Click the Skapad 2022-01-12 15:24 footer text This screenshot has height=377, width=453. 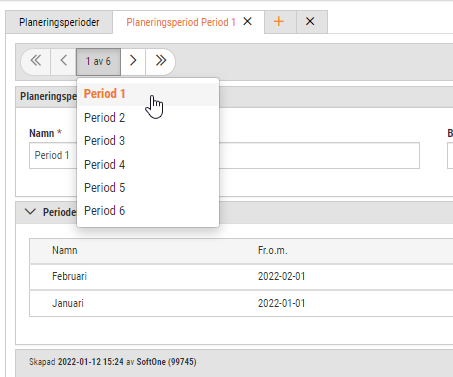point(113,362)
